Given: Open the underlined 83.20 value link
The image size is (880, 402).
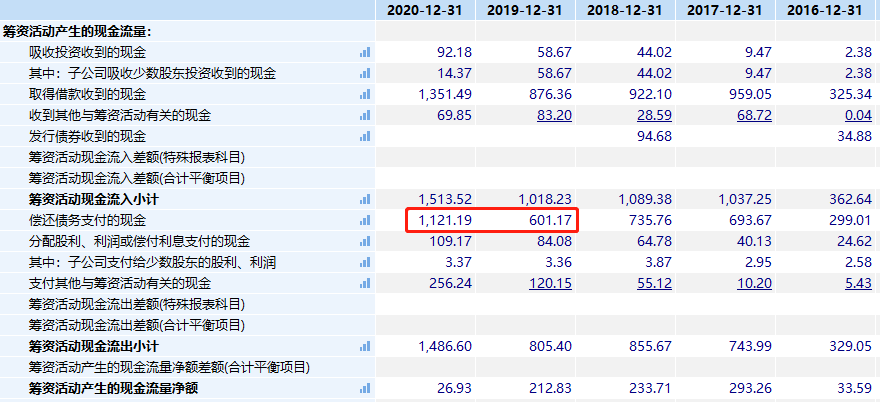Looking at the screenshot, I should coord(554,115).
